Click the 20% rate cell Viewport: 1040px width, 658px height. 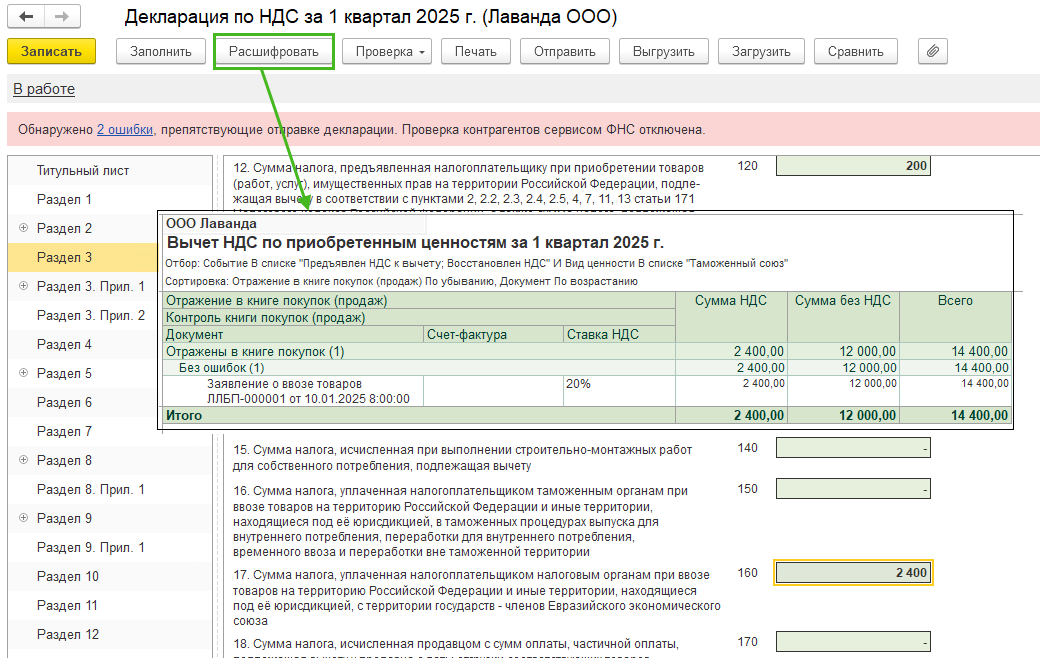tap(619, 391)
